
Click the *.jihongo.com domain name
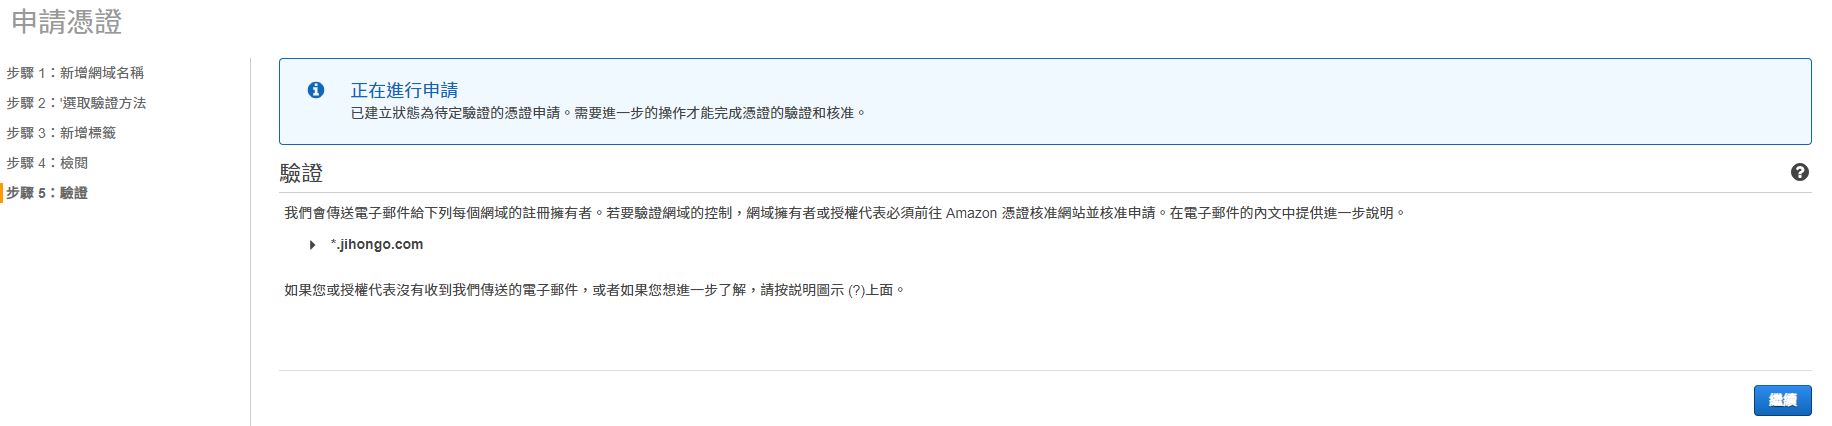coord(377,245)
